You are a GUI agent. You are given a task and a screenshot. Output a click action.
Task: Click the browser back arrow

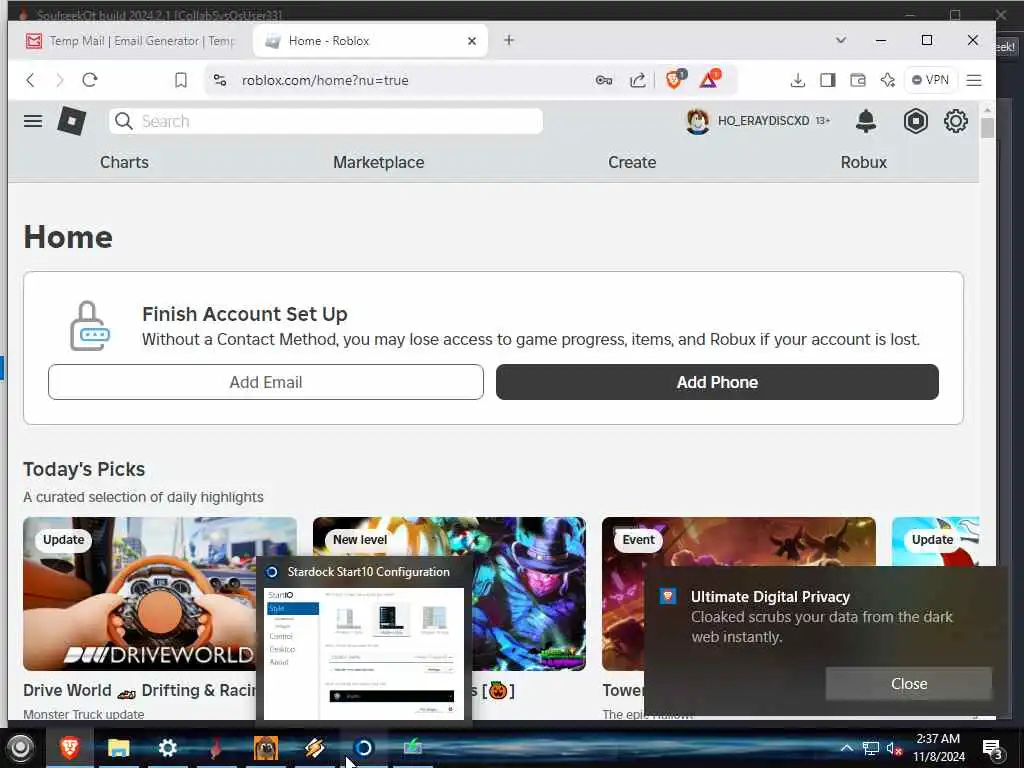click(30, 80)
